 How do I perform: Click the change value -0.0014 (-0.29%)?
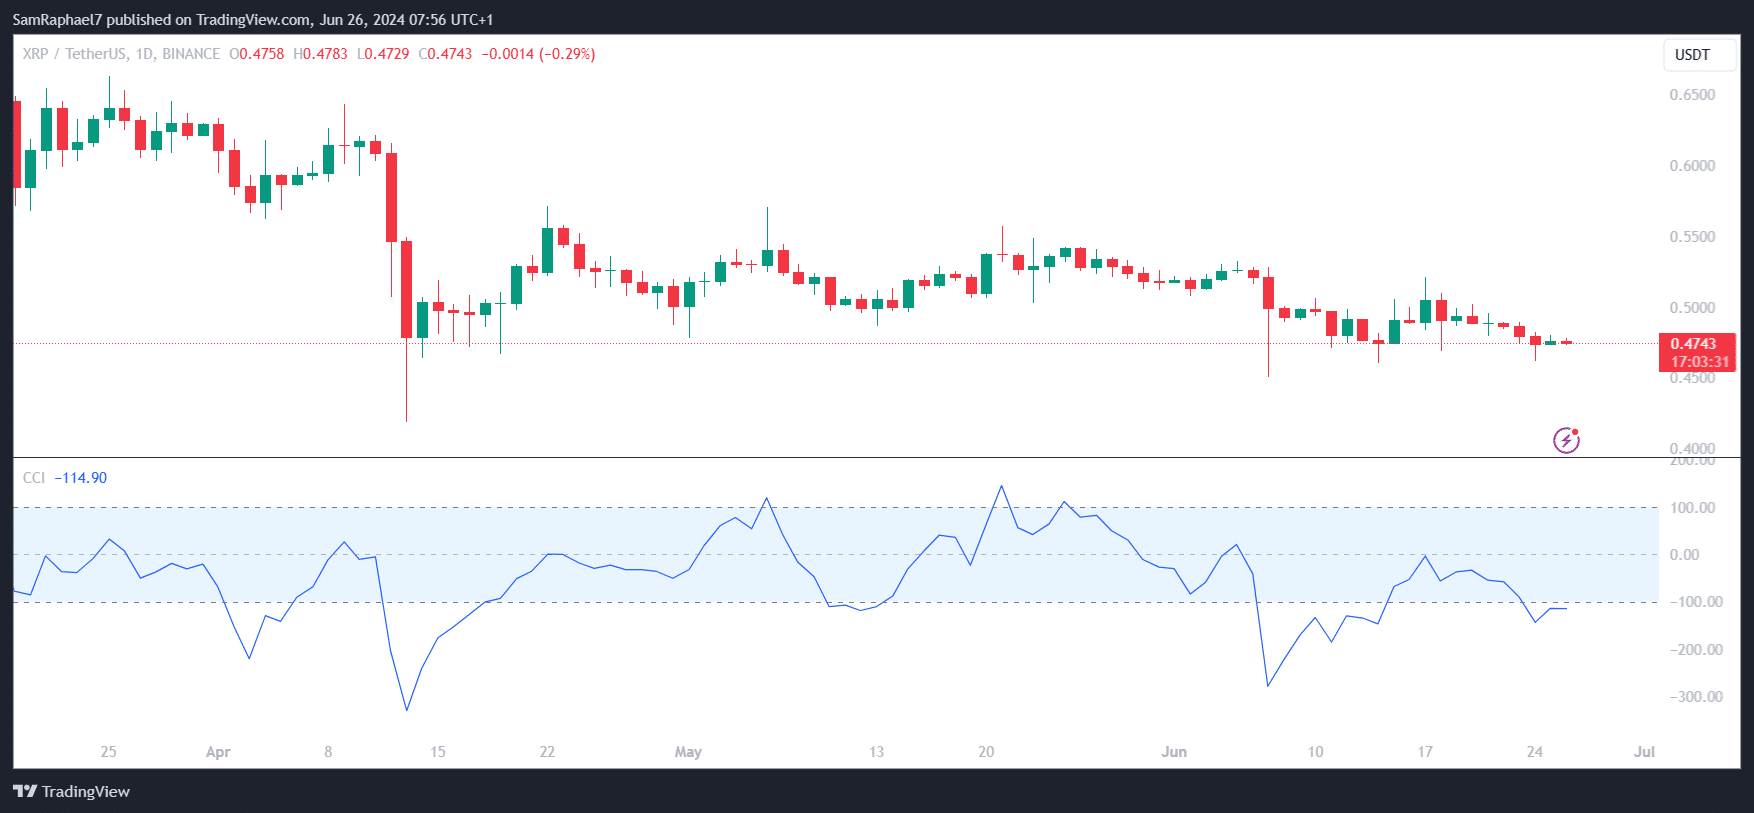click(538, 54)
